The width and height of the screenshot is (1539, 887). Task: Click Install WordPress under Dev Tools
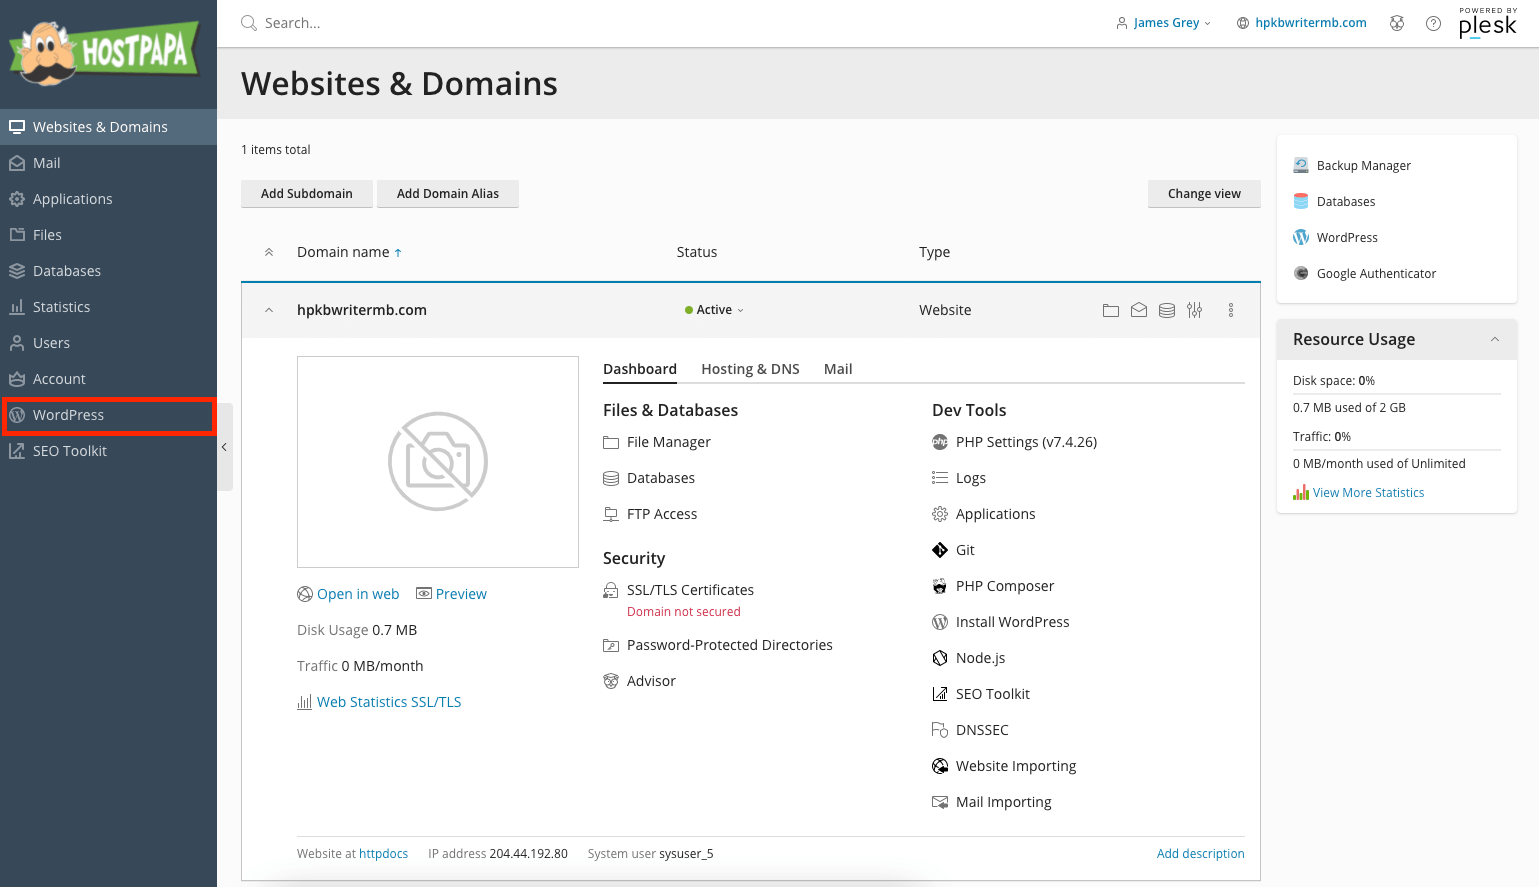(1011, 621)
